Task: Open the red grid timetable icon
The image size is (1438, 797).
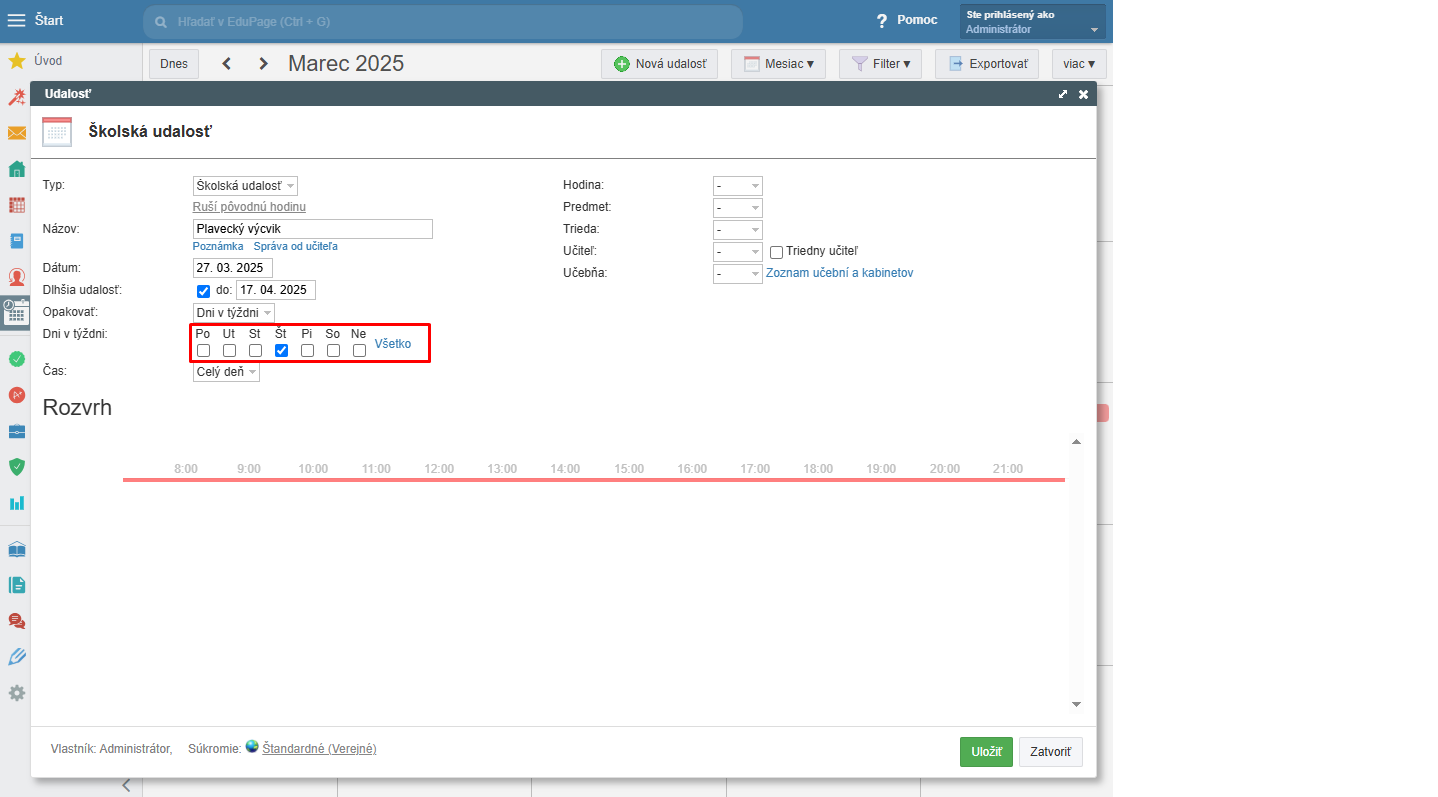Action: (x=16, y=205)
